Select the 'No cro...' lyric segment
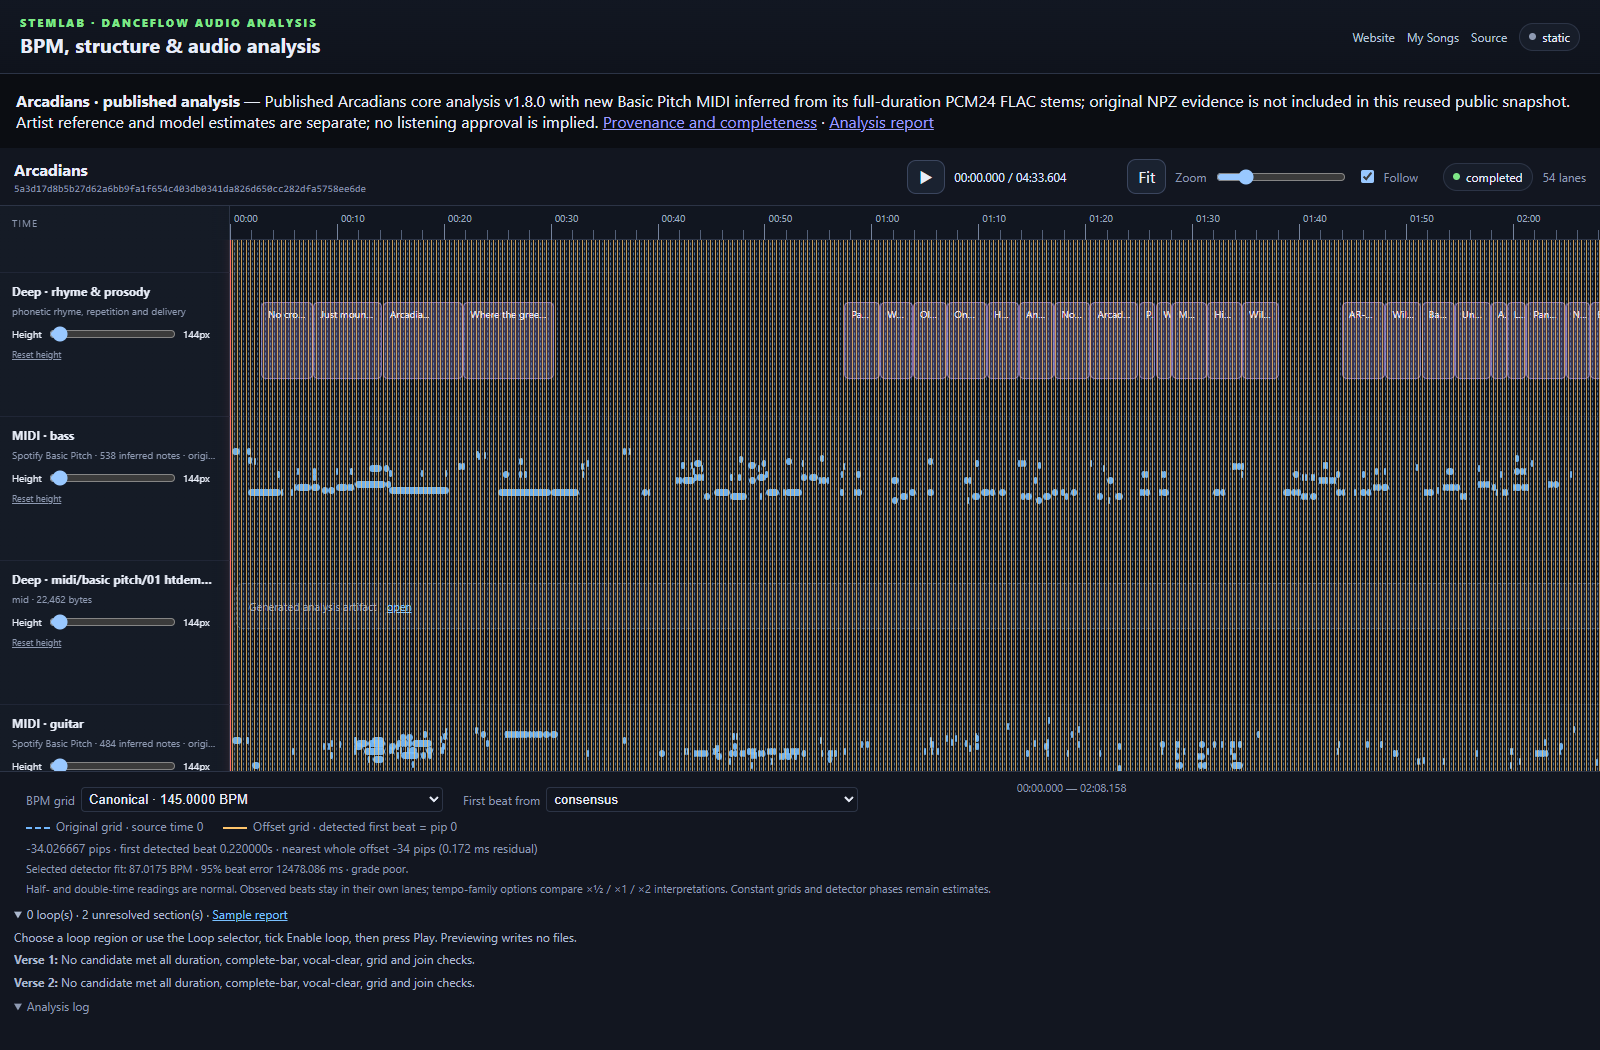 [286, 340]
